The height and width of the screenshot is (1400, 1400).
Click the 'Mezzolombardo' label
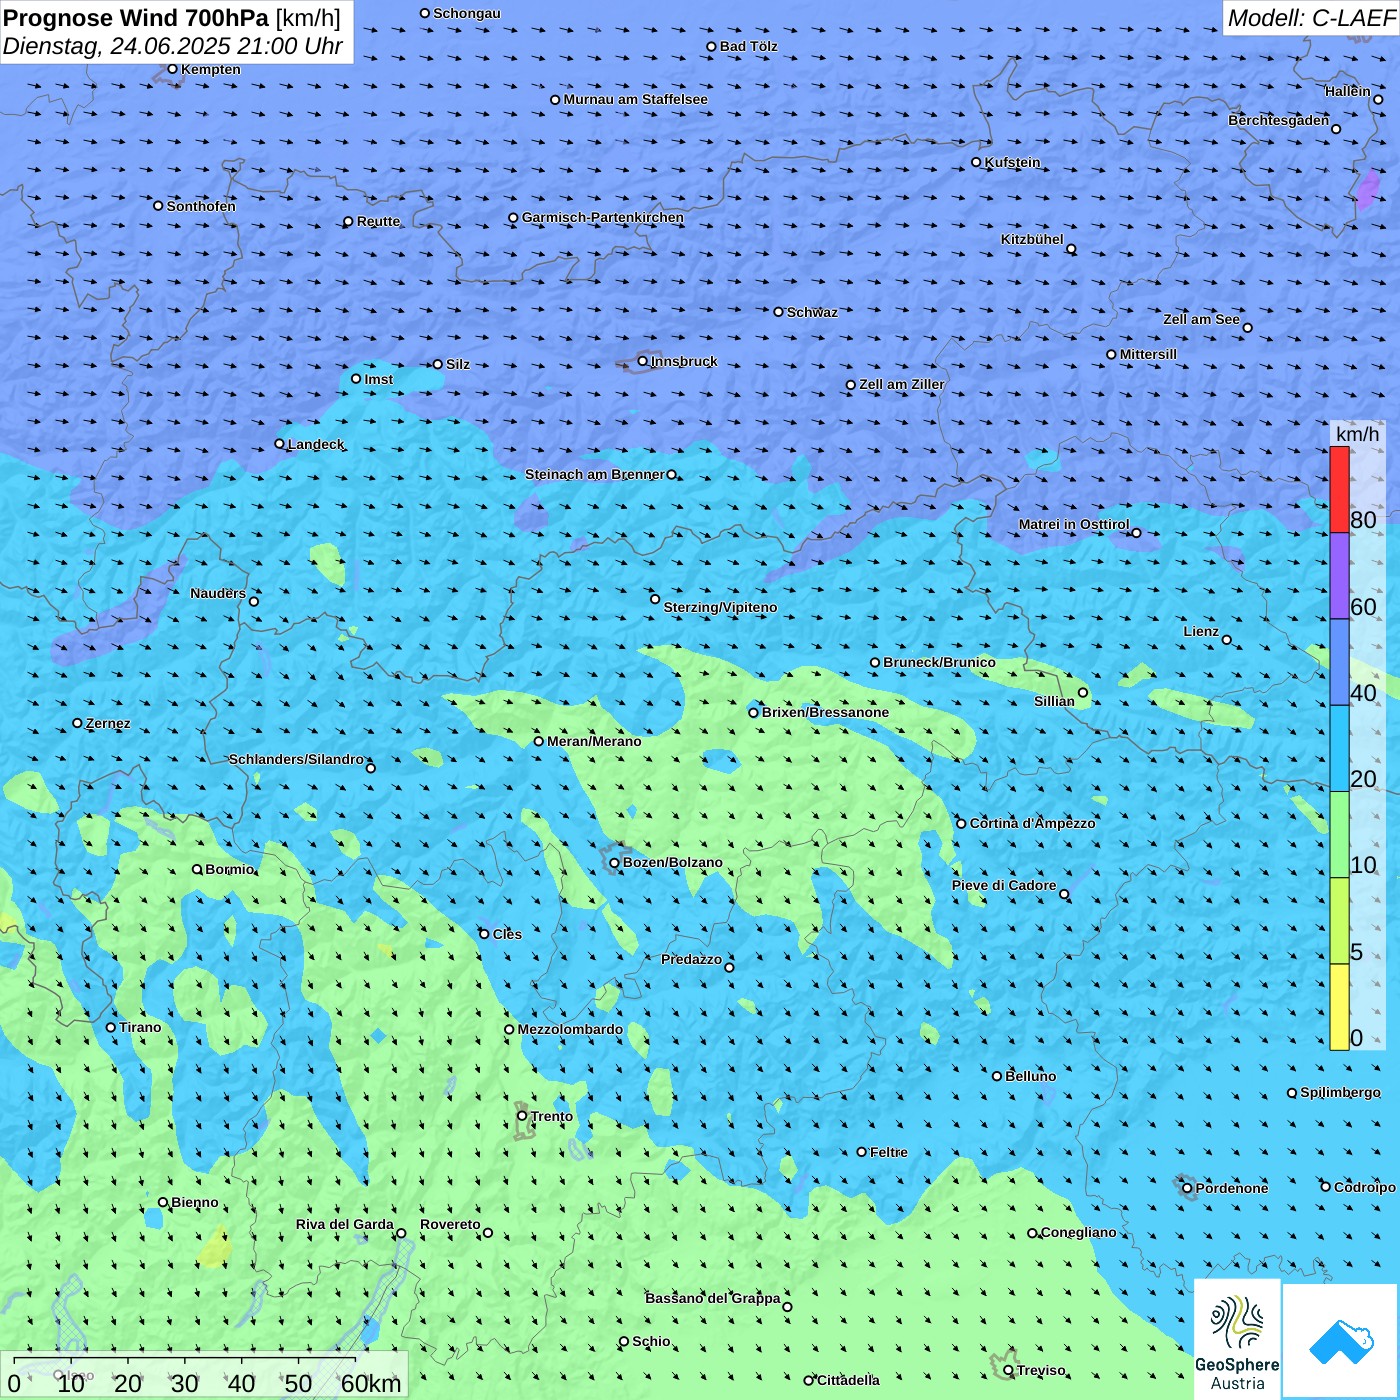point(570,1029)
